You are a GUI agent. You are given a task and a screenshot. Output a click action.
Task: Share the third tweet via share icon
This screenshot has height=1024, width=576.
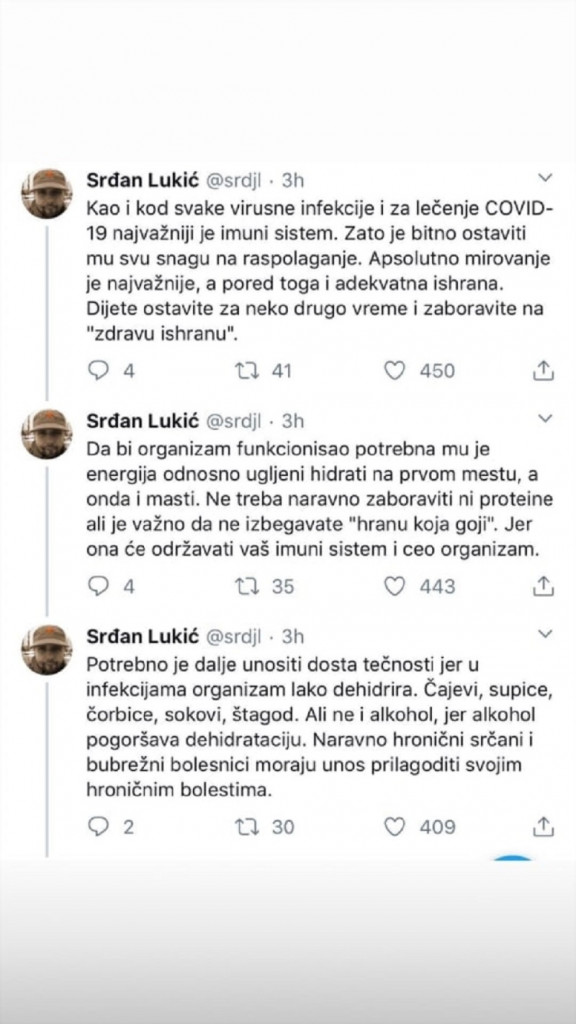(x=545, y=827)
